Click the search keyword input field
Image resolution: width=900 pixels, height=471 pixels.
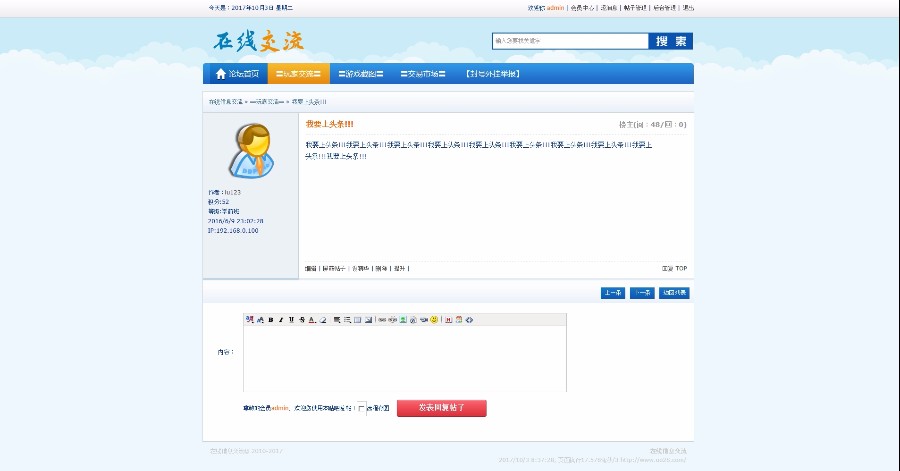point(570,41)
